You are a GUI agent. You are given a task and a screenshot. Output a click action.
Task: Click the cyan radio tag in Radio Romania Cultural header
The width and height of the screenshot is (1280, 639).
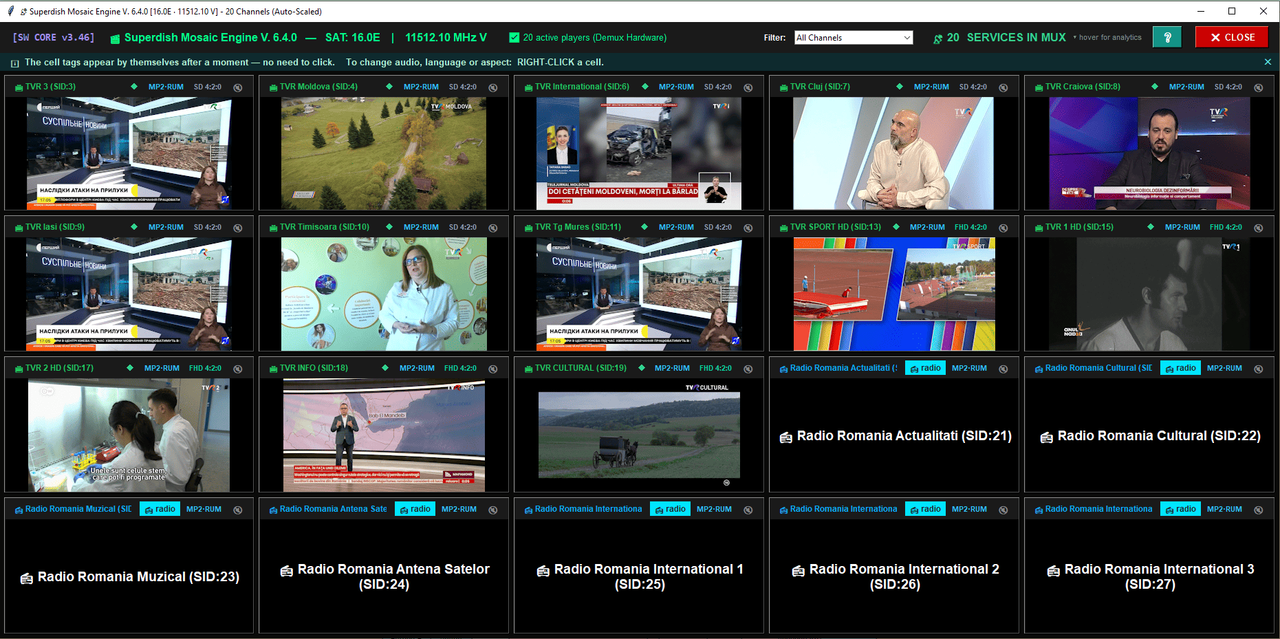[1180, 368]
